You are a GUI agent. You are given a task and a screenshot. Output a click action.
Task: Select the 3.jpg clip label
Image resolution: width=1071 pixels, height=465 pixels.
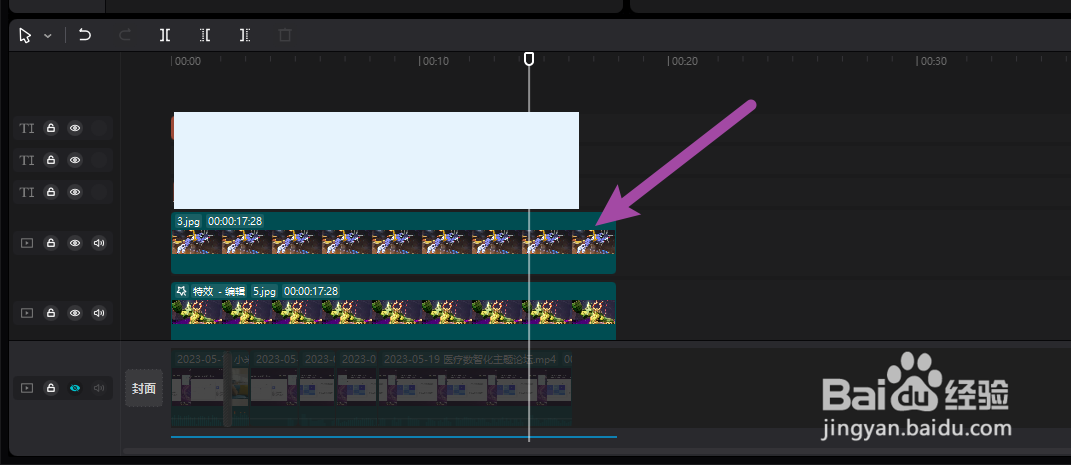point(189,221)
